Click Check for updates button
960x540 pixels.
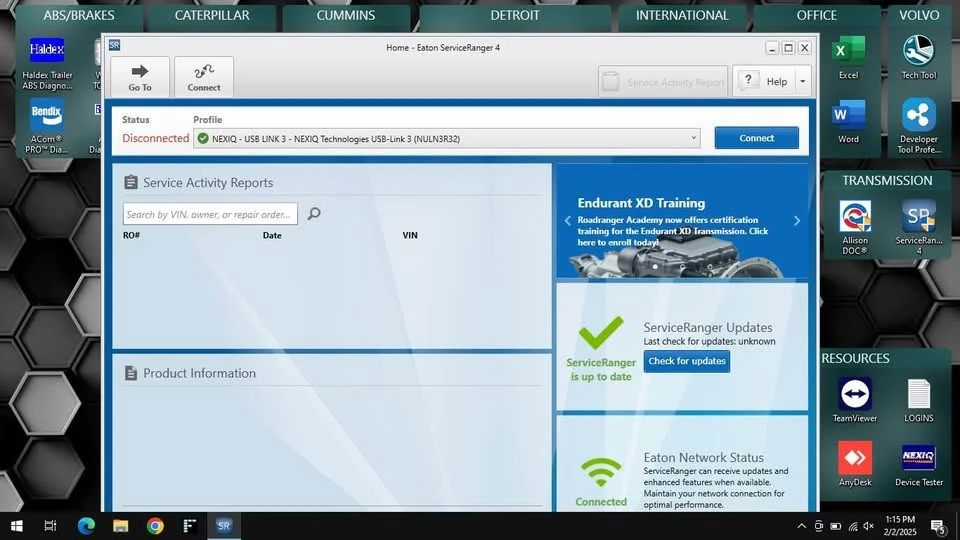point(686,361)
